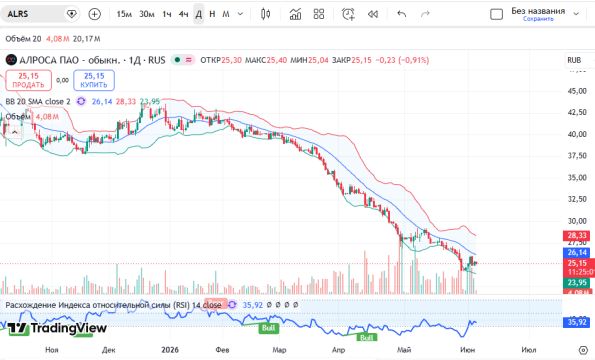Create an alert with the clock icon
595x360 pixels.
click(x=348, y=14)
